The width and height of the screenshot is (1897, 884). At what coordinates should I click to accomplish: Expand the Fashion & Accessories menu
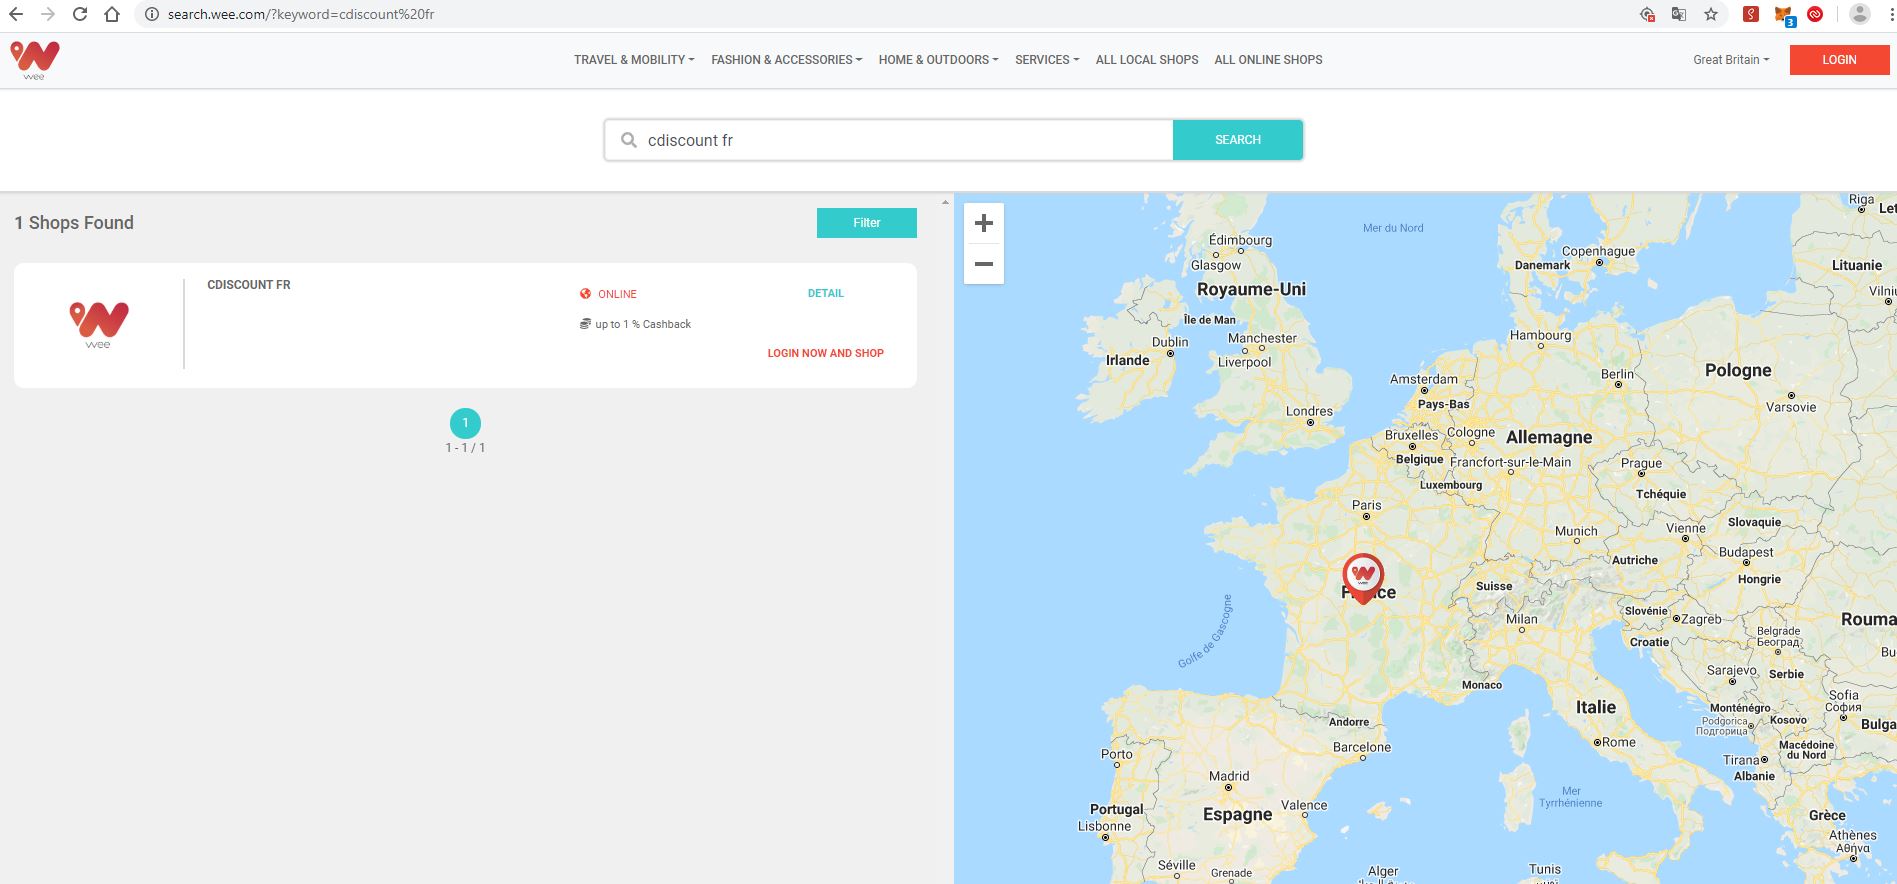(786, 60)
